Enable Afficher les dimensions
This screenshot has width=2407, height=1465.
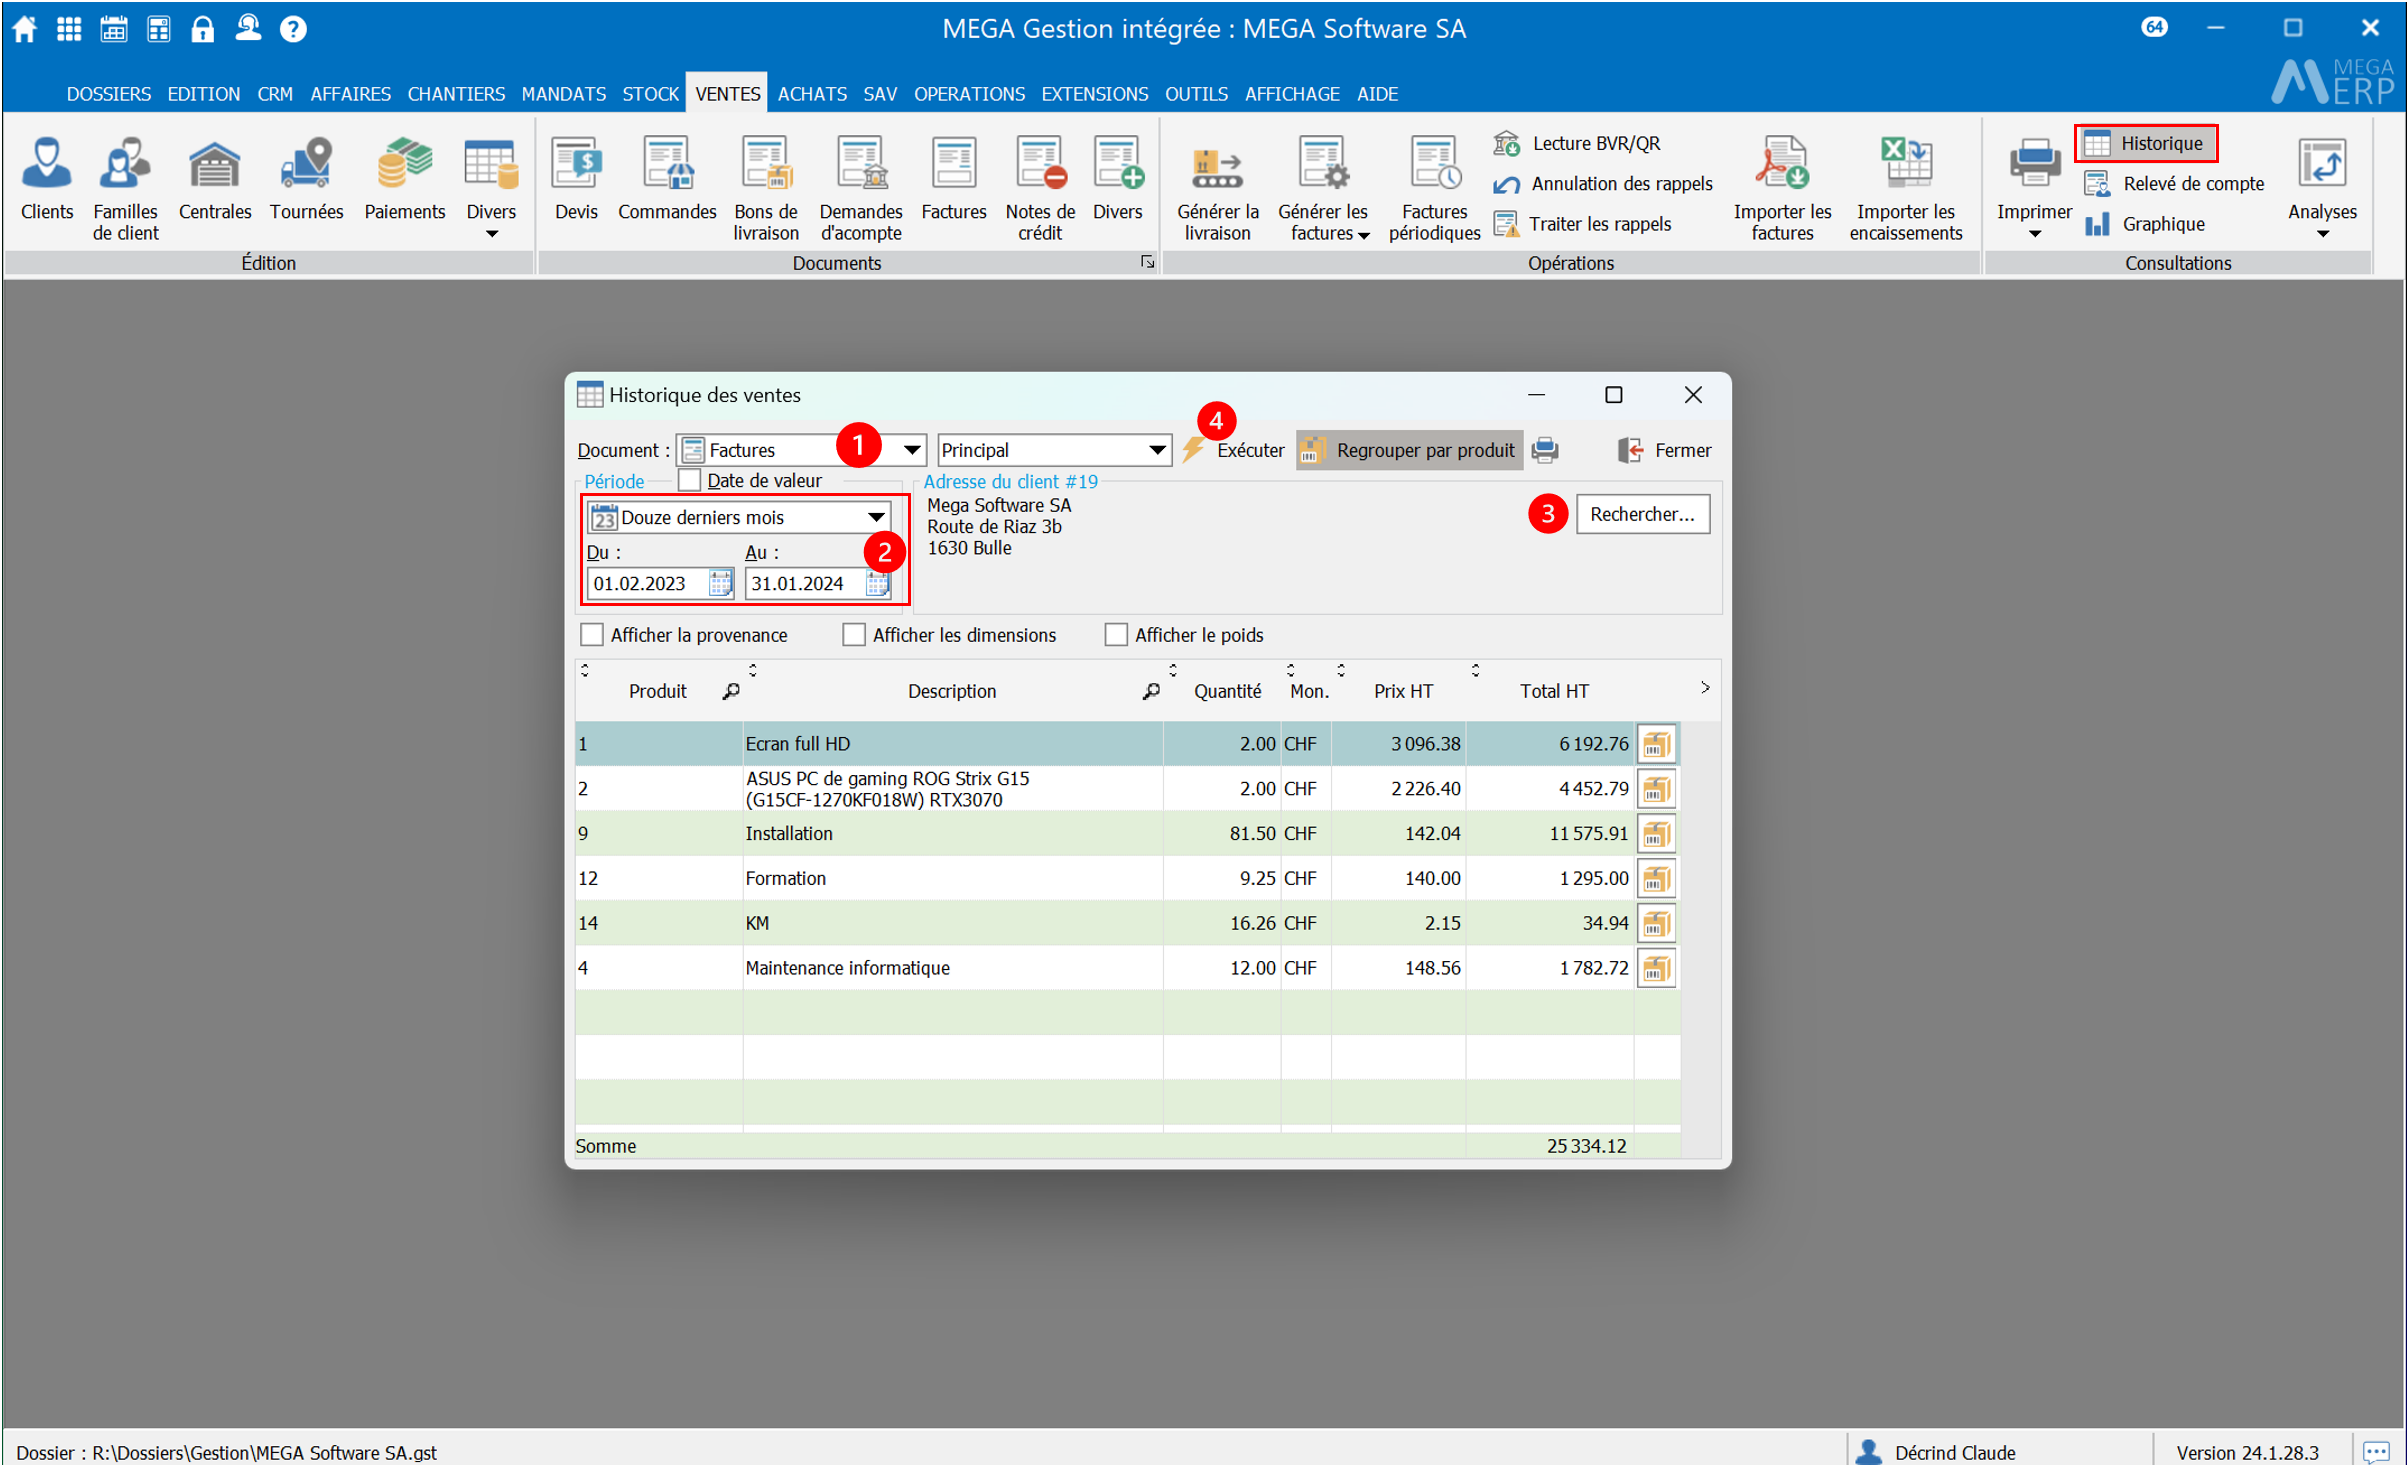(x=854, y=635)
